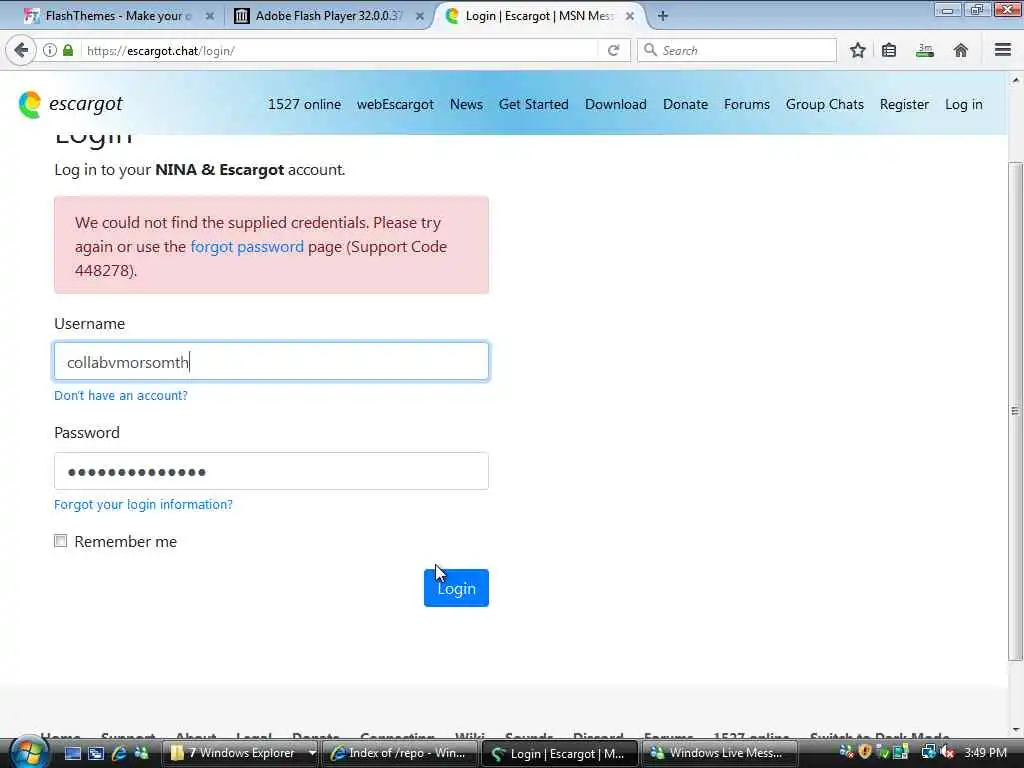Reload the page with refresh icon

point(613,50)
